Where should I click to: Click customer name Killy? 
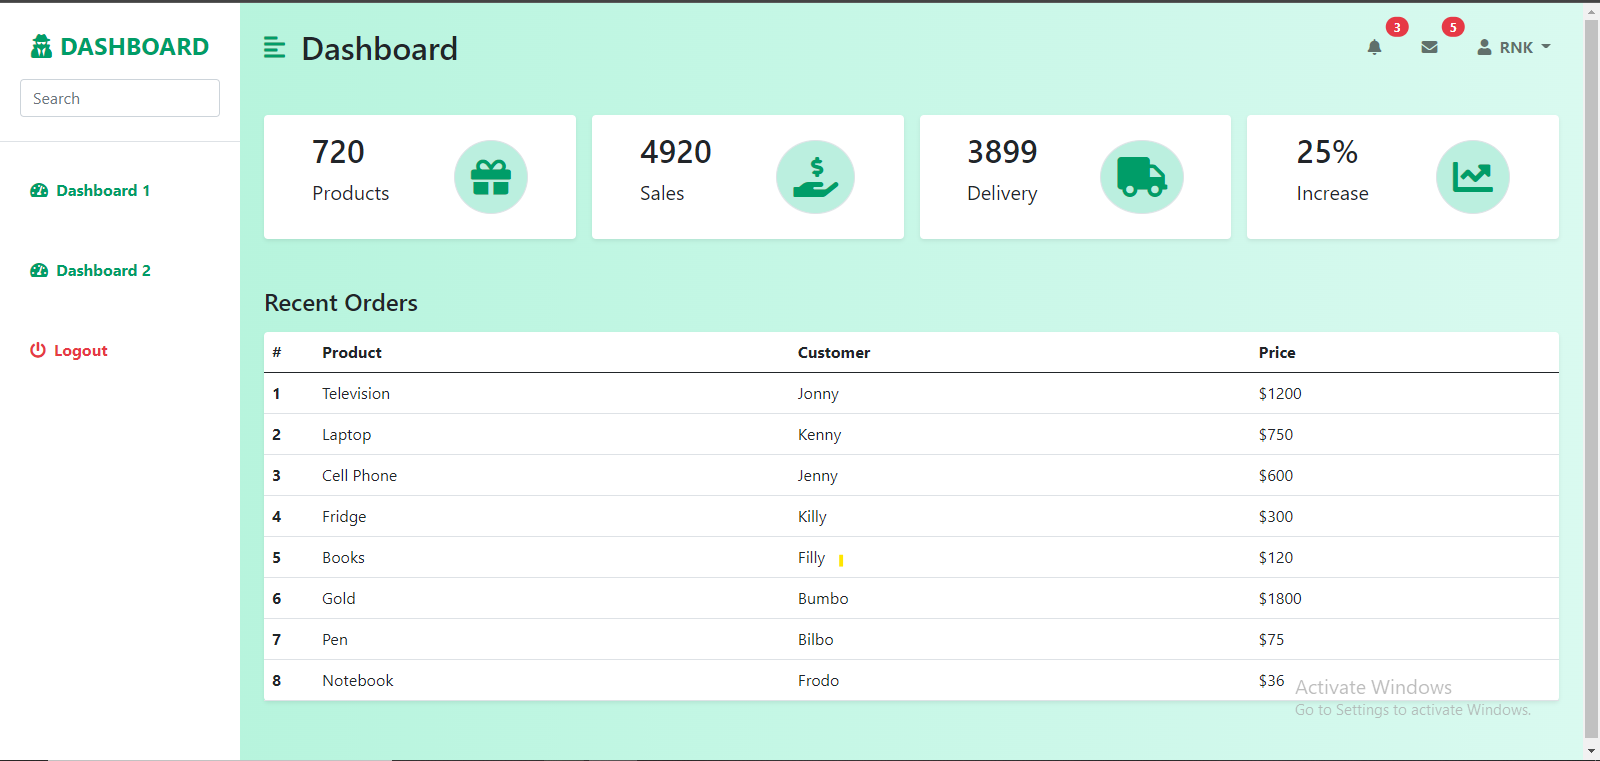tap(812, 516)
